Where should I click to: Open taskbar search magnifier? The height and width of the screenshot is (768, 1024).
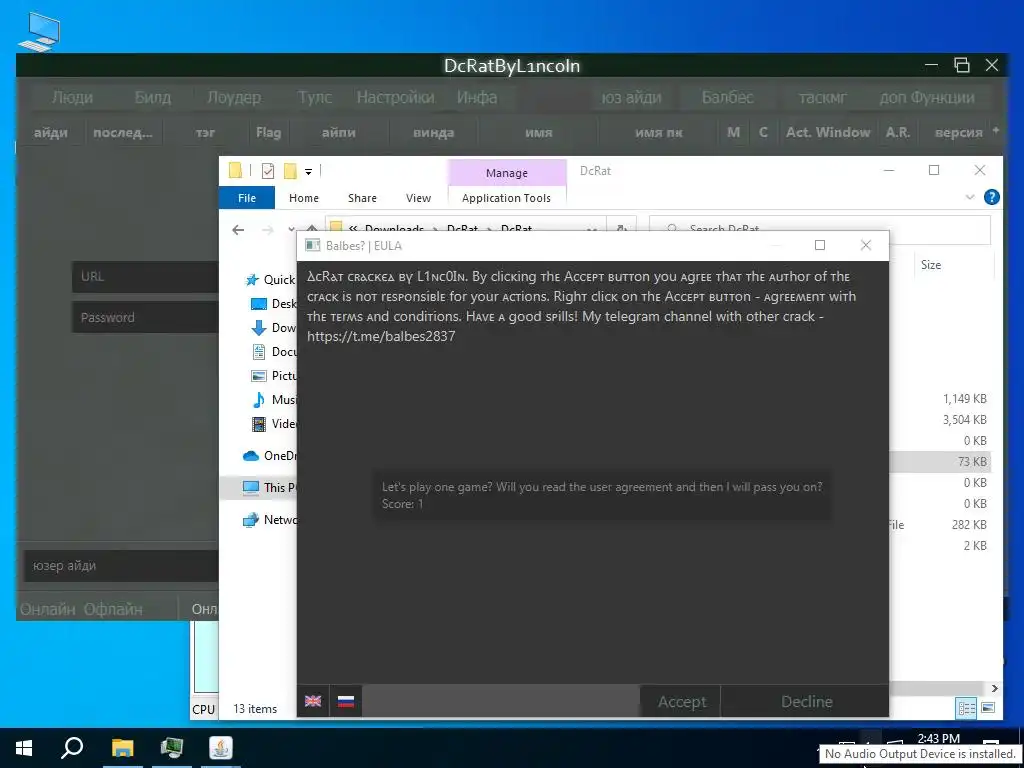pos(72,748)
